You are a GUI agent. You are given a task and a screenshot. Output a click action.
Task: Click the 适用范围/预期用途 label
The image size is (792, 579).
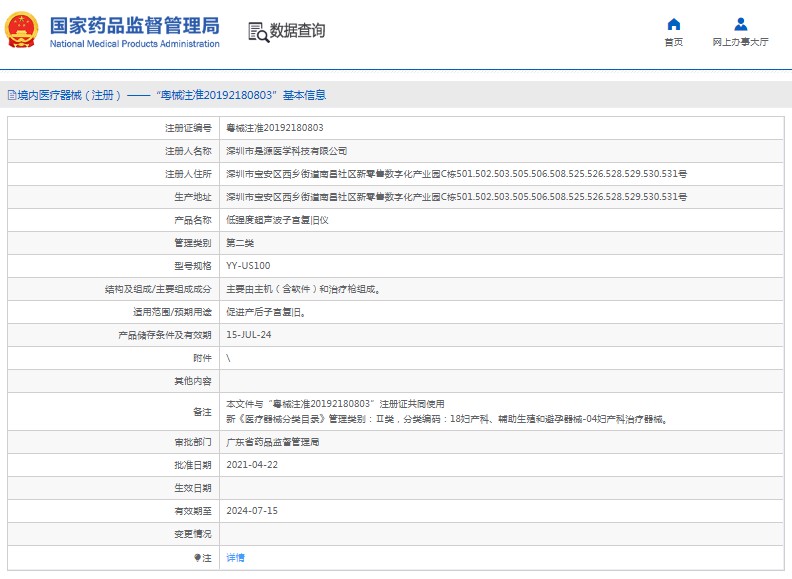tap(172, 312)
